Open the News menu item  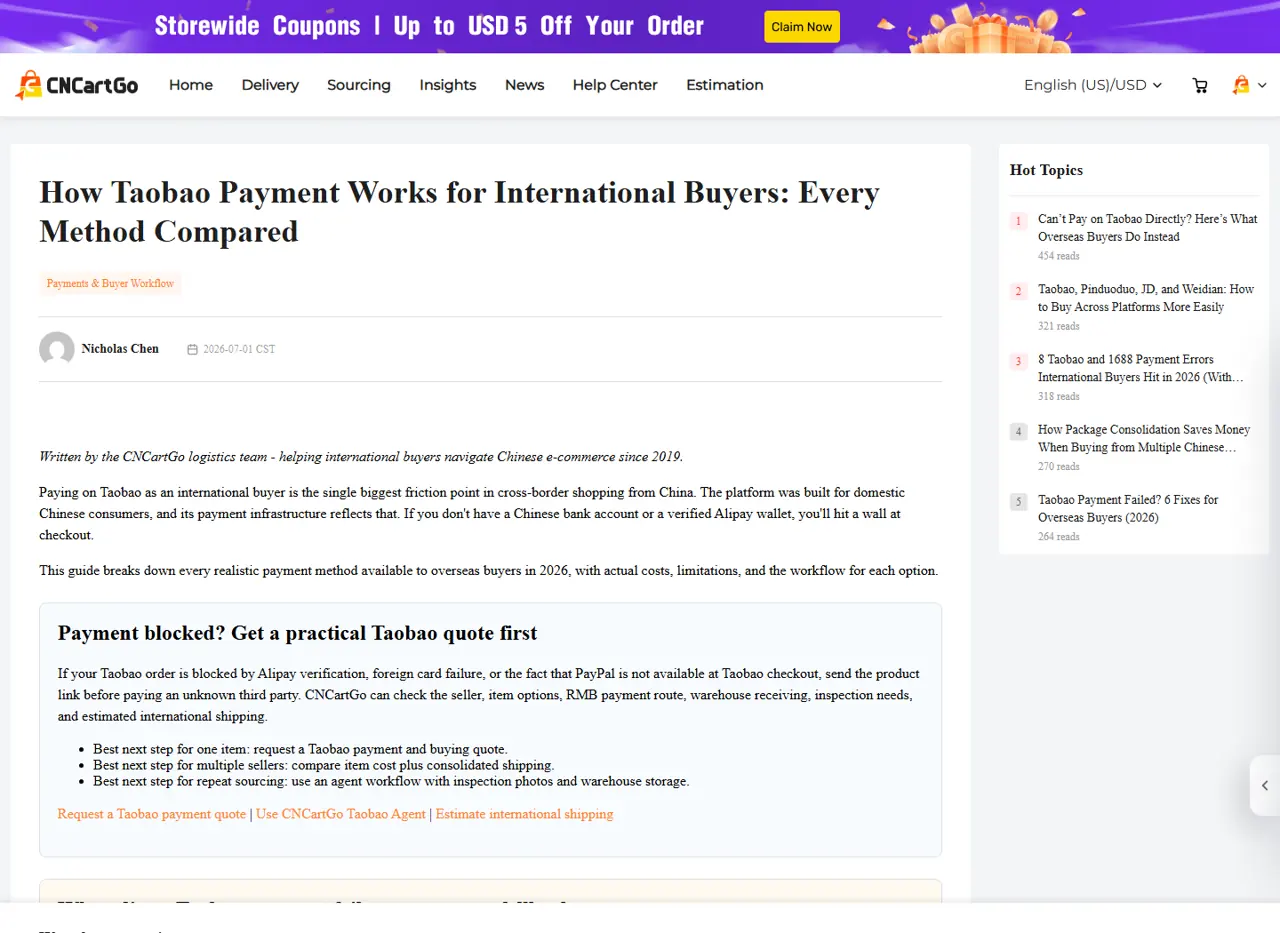click(525, 85)
